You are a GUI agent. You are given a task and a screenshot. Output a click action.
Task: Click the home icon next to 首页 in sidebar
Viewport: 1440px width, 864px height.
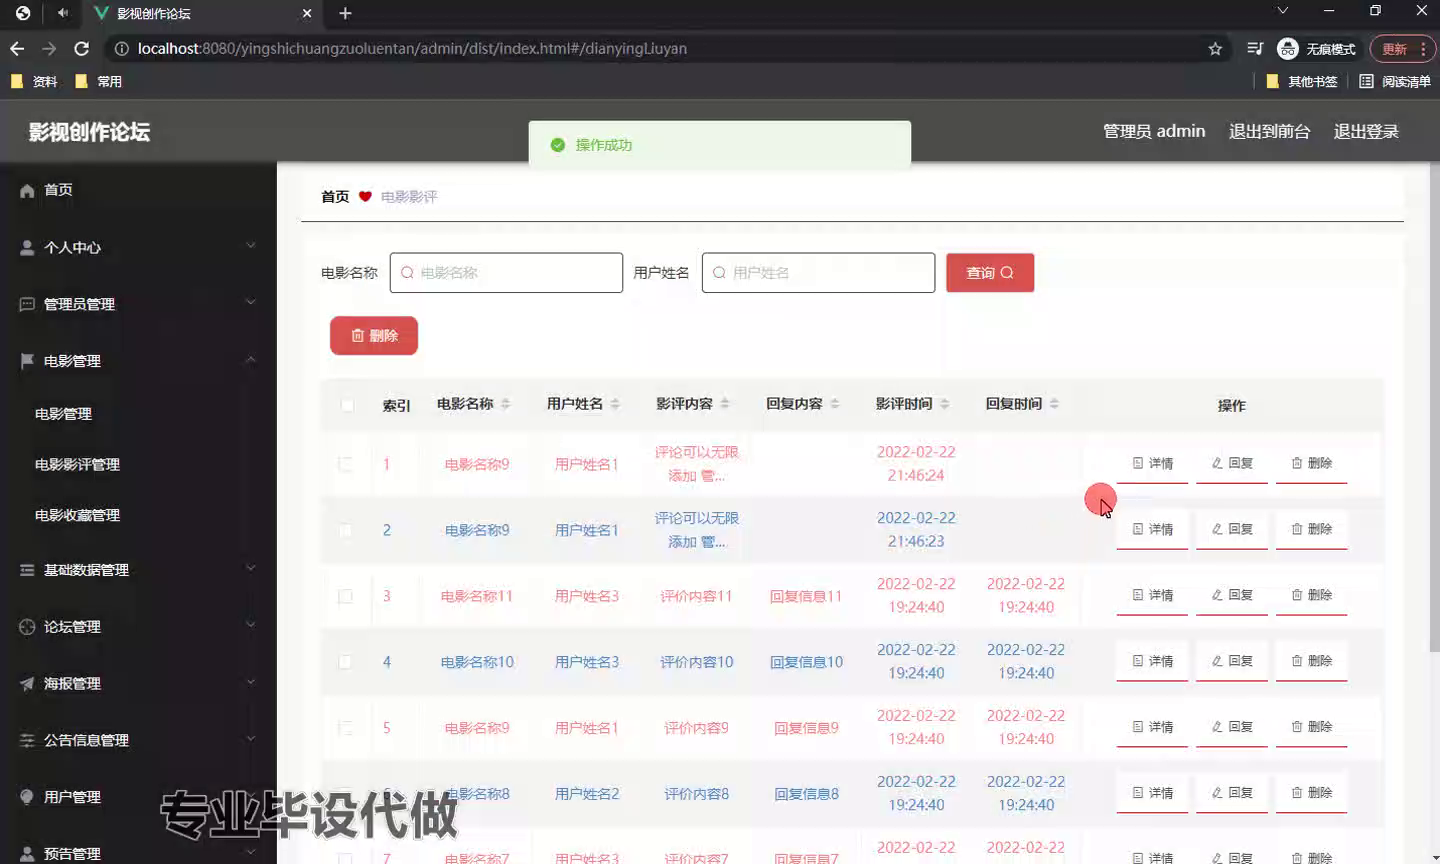click(27, 190)
